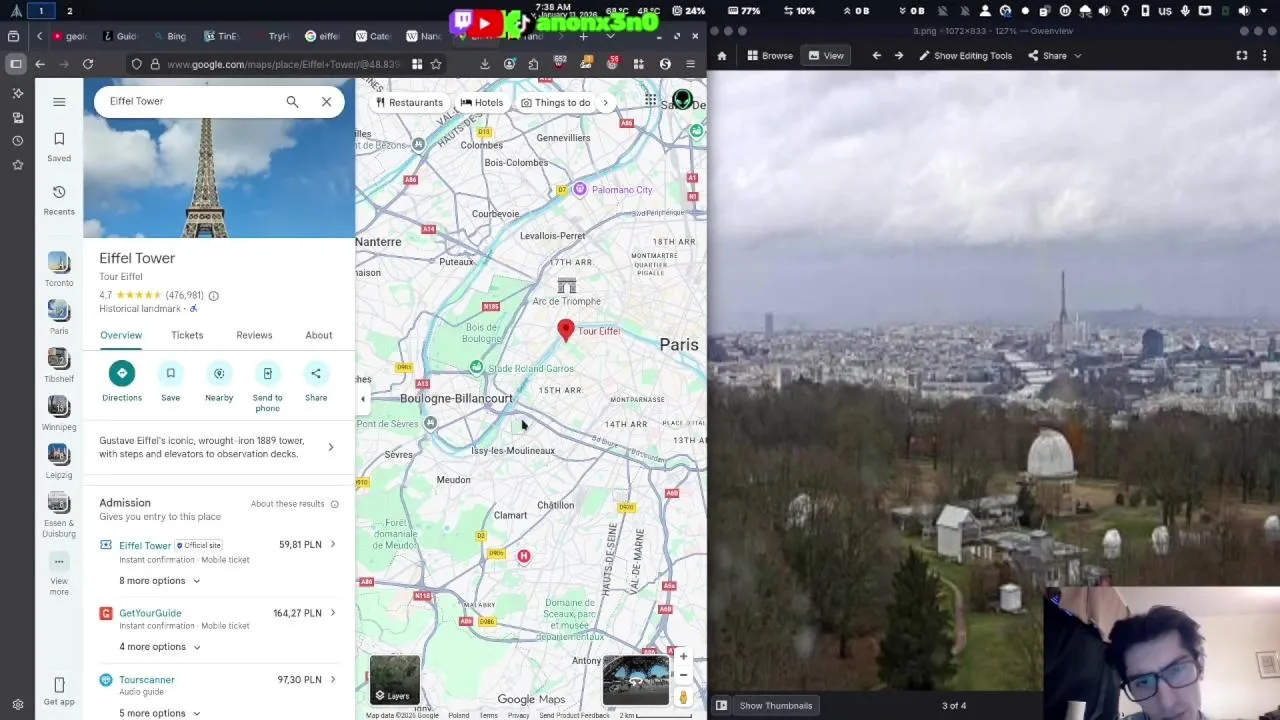The height and width of the screenshot is (720, 1280).
Task: Switch to the About tab
Action: pyautogui.click(x=319, y=335)
